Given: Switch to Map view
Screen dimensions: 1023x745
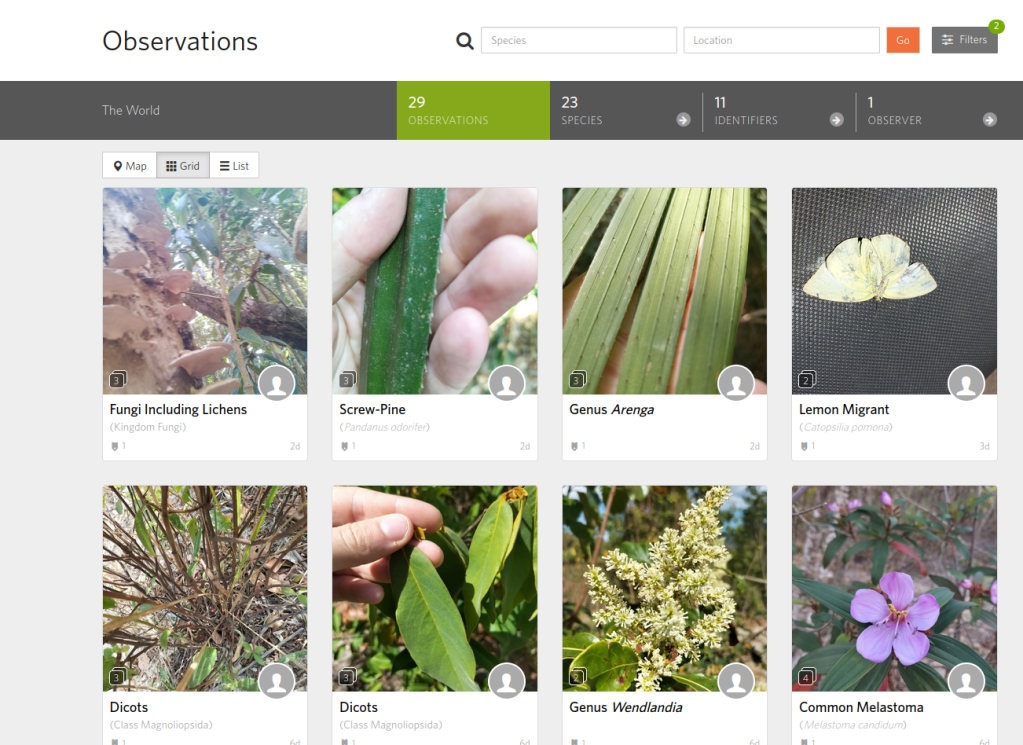Looking at the screenshot, I should coord(130,166).
